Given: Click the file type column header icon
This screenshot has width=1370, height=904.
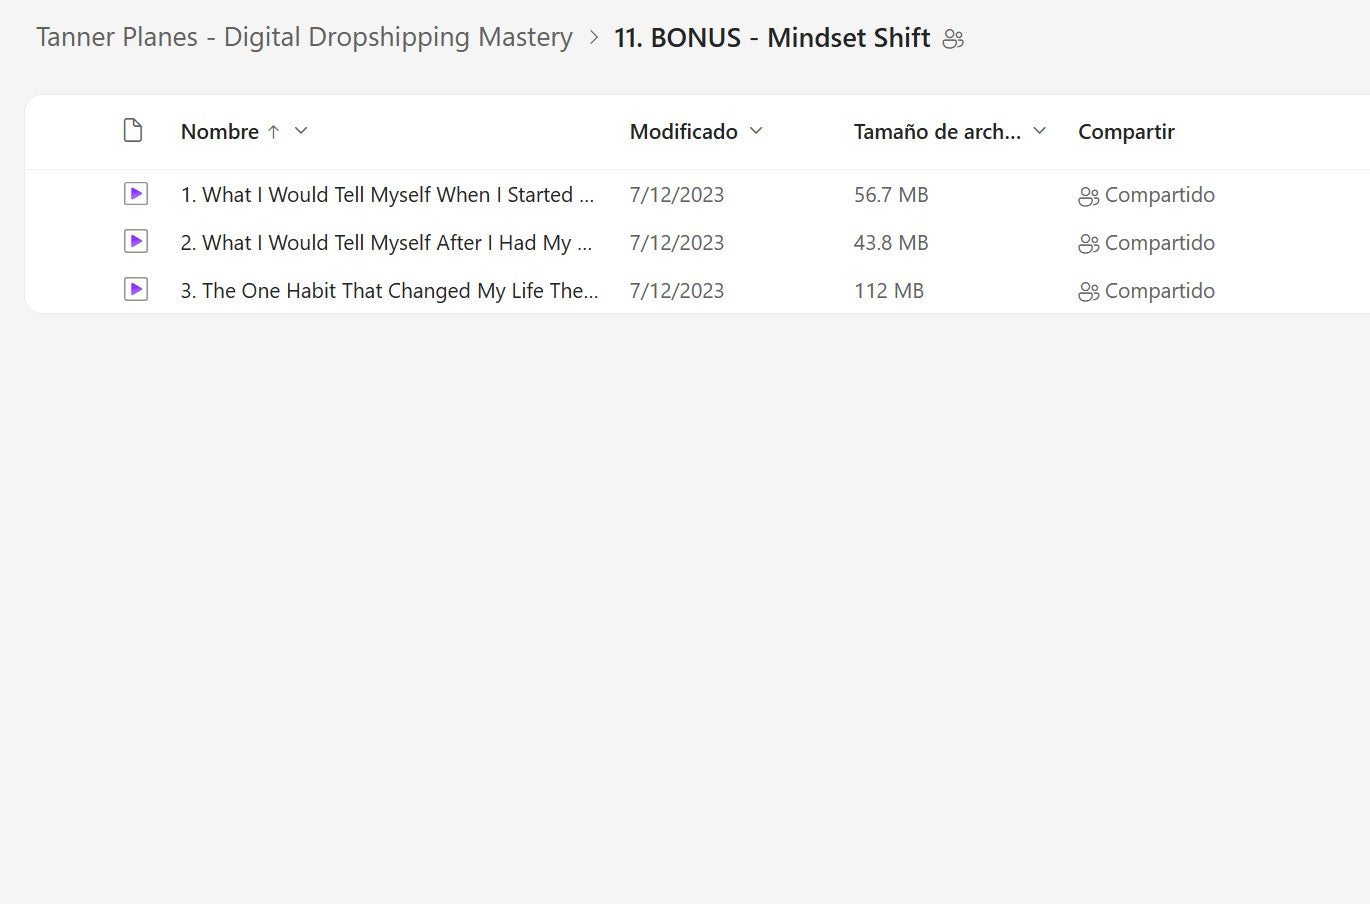Looking at the screenshot, I should click(x=133, y=131).
